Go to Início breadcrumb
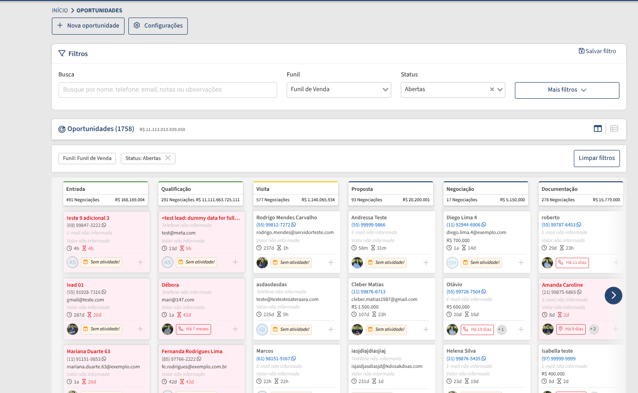Screen dimensions: 638x393 (60, 10)
